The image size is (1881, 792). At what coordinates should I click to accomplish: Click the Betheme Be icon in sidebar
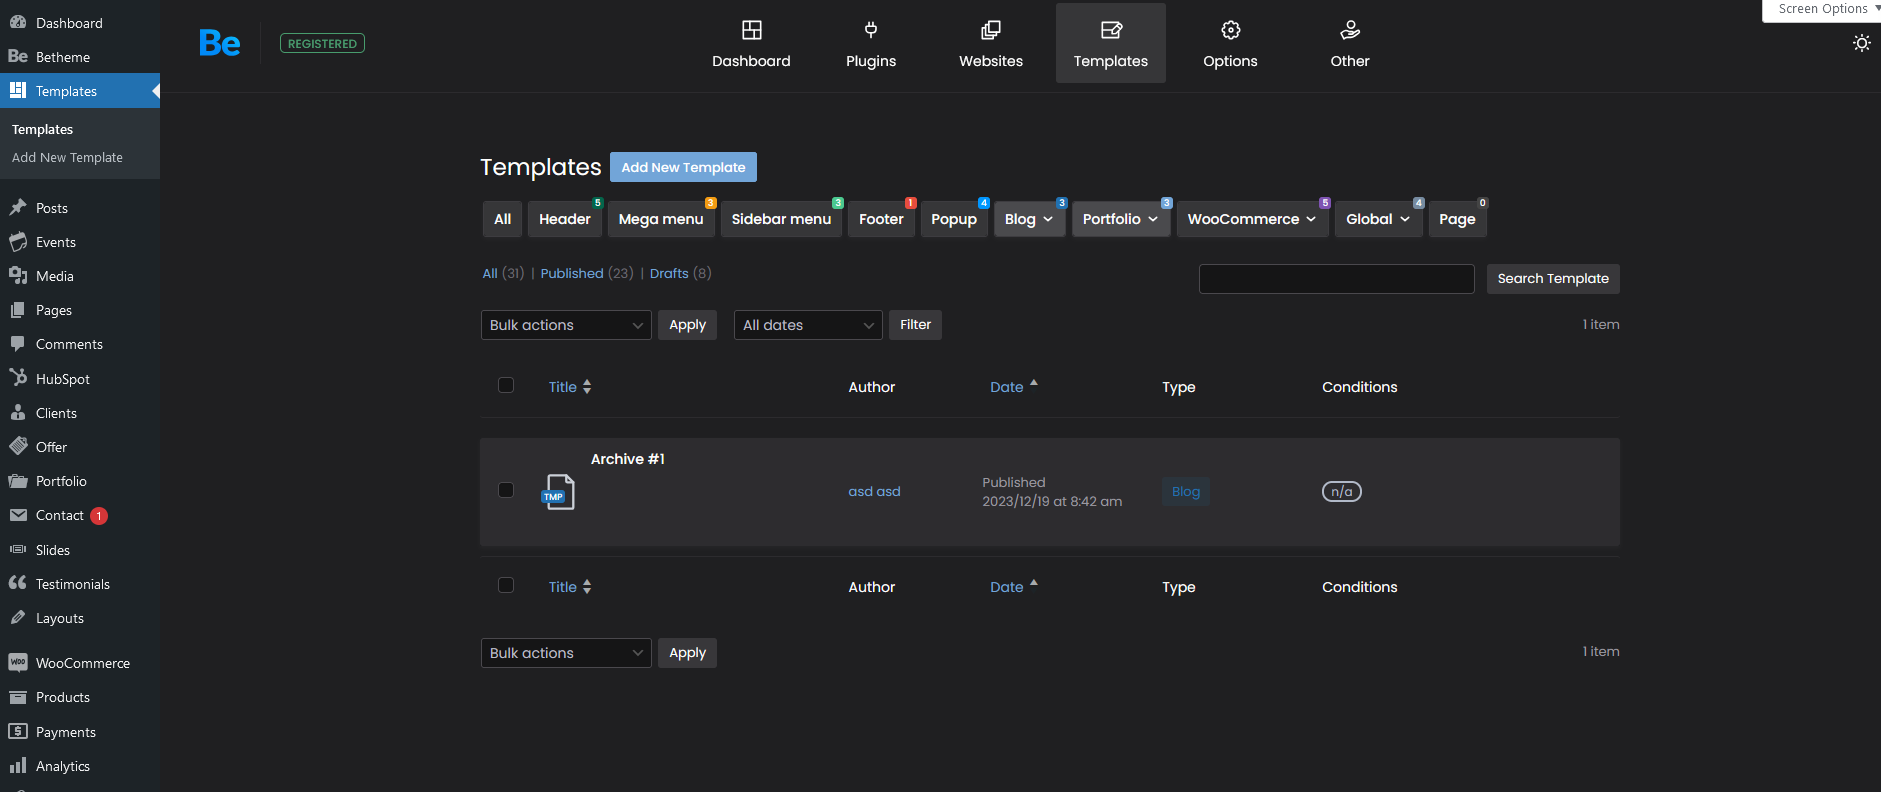[x=18, y=56]
